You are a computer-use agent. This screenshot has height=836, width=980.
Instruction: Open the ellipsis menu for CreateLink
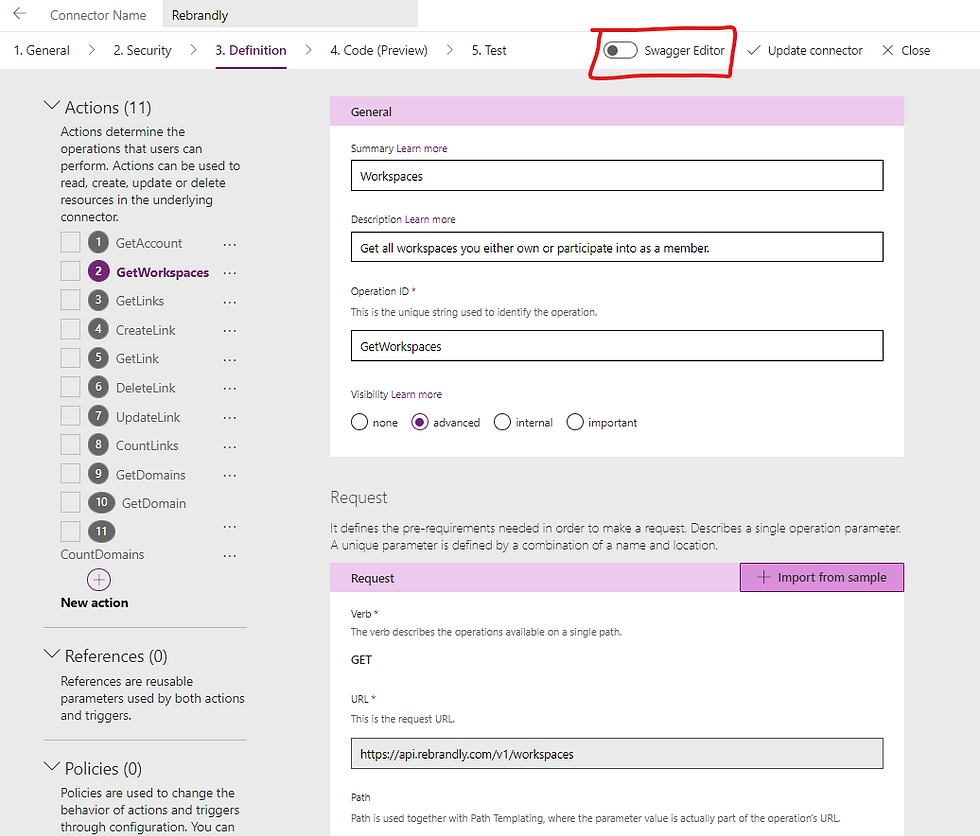(230, 331)
